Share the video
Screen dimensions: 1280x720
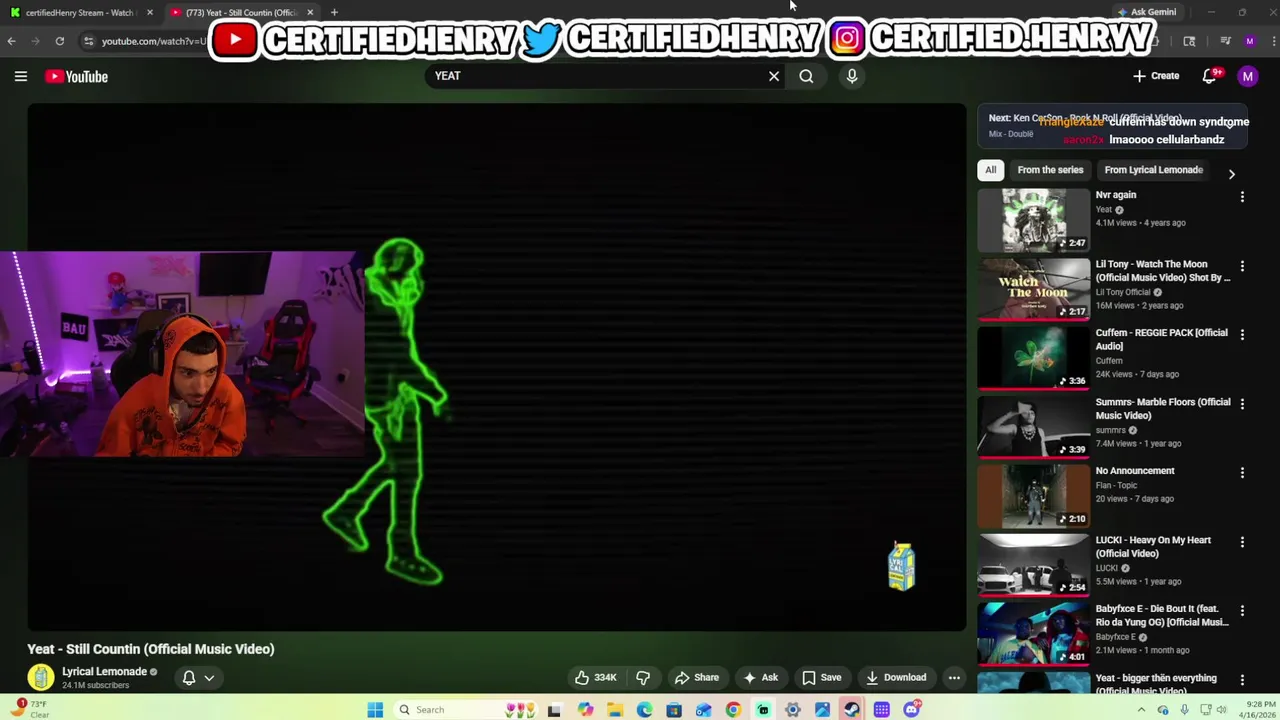[696, 677]
